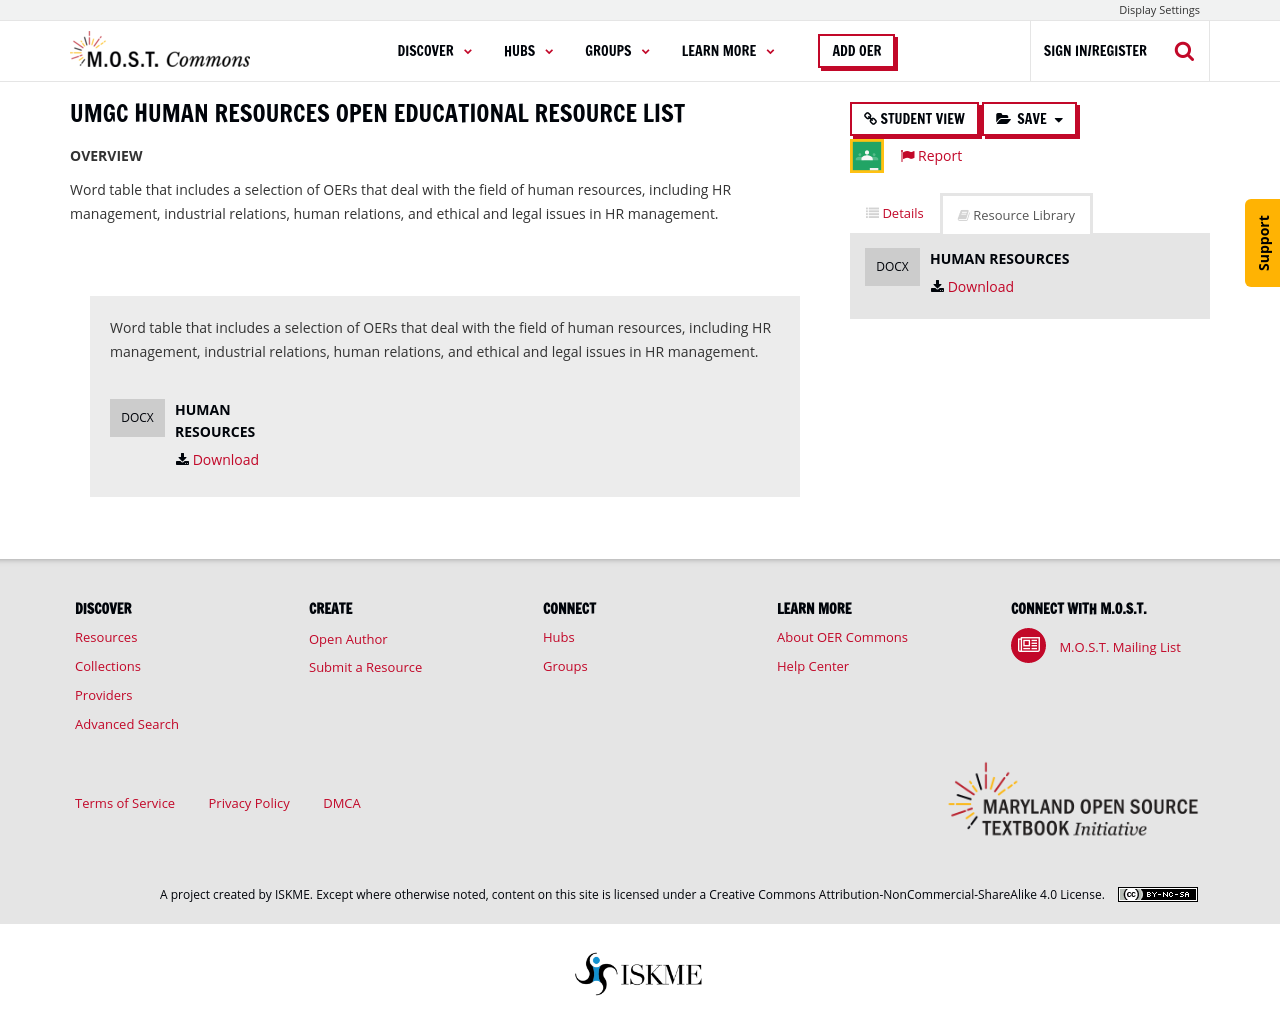The width and height of the screenshot is (1280, 1024).
Task: Click the Maryland Open Source Textbook Initiative logo
Action: [x=1072, y=797]
